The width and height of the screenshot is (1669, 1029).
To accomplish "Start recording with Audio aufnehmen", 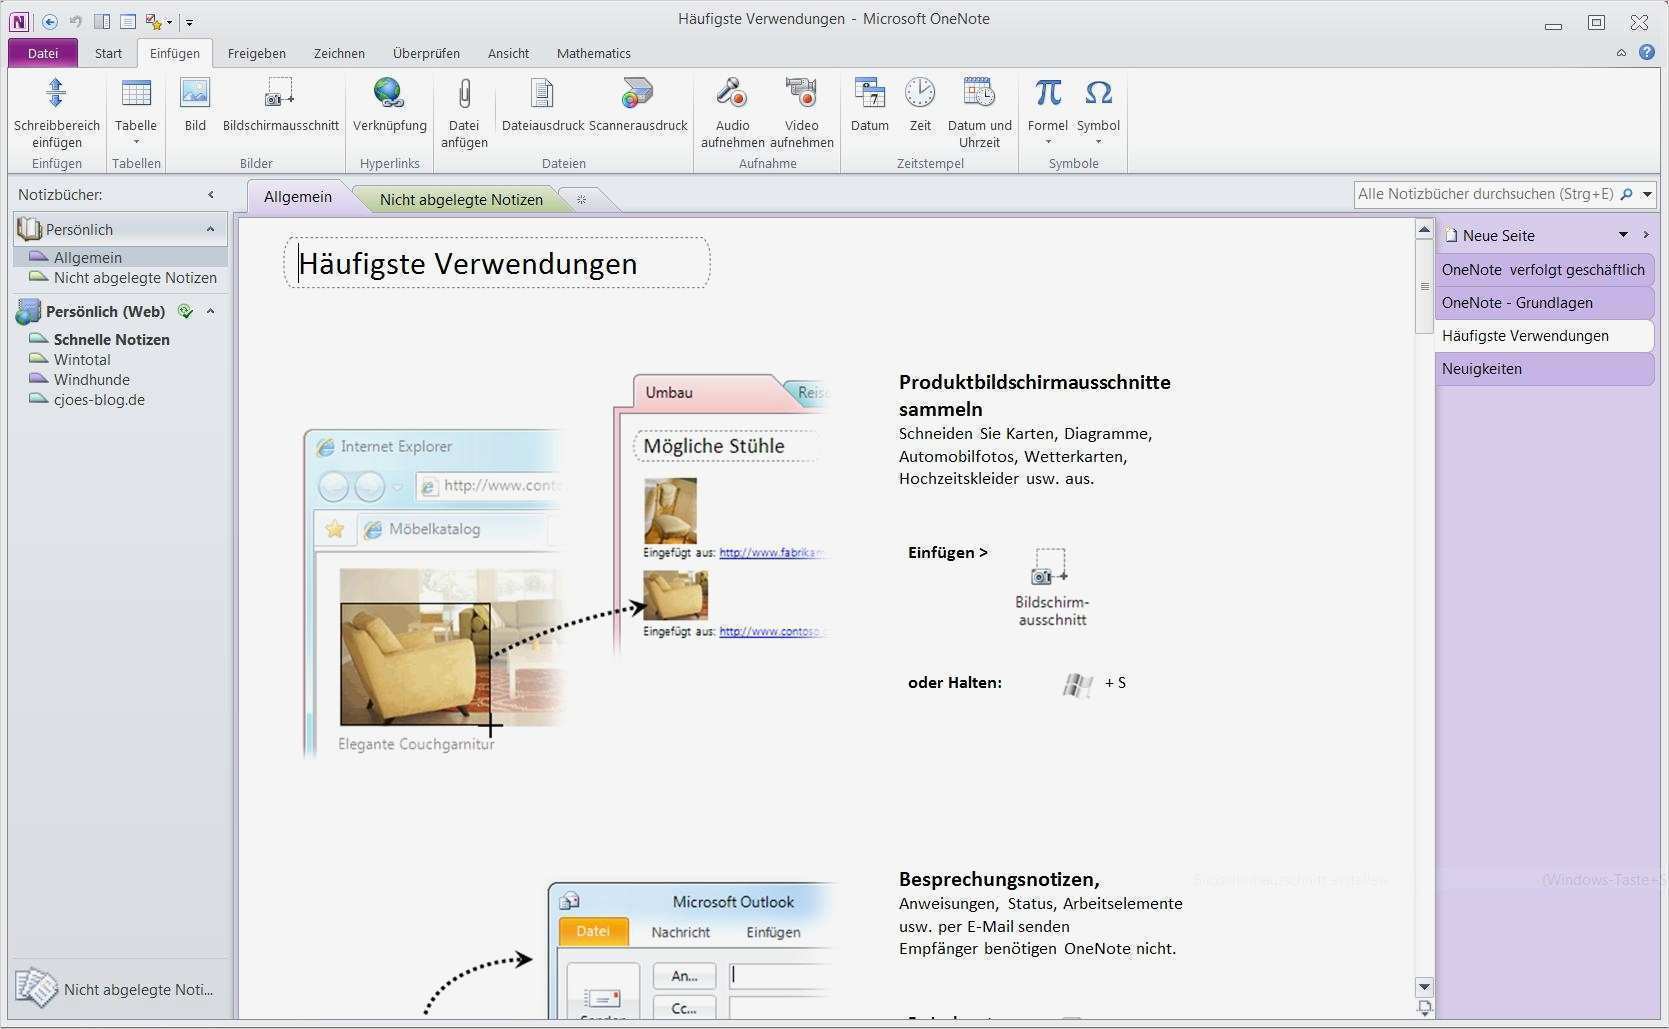I will point(732,112).
